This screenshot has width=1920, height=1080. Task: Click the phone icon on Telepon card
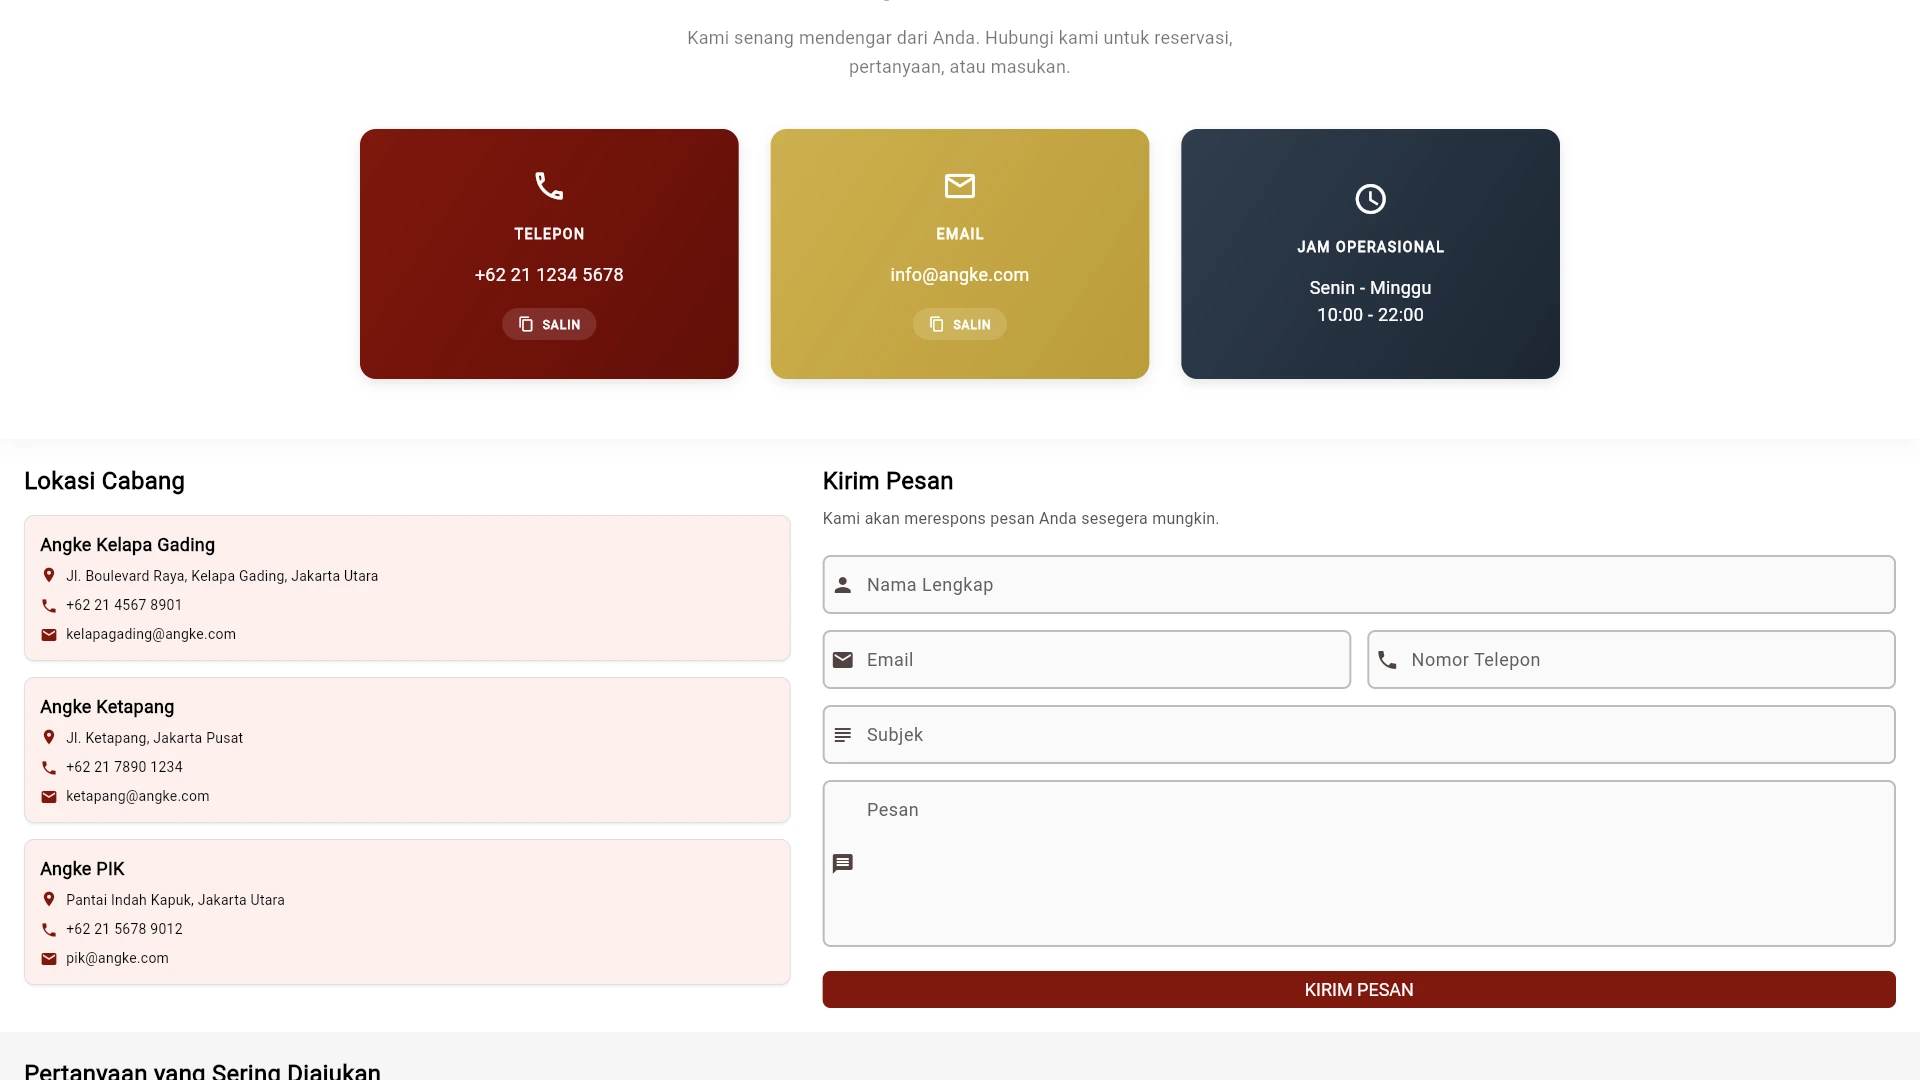click(x=549, y=186)
